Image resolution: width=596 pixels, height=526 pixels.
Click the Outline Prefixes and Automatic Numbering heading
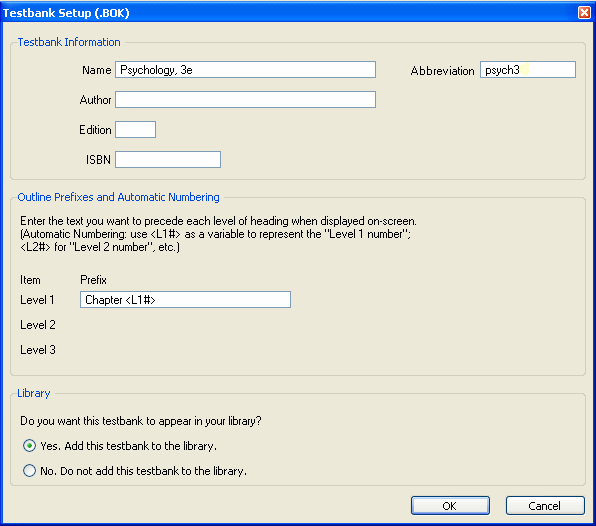click(118, 197)
